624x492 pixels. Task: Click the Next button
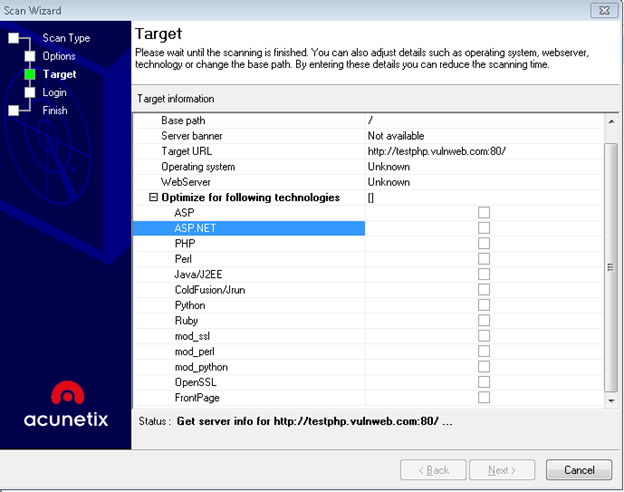pos(502,470)
